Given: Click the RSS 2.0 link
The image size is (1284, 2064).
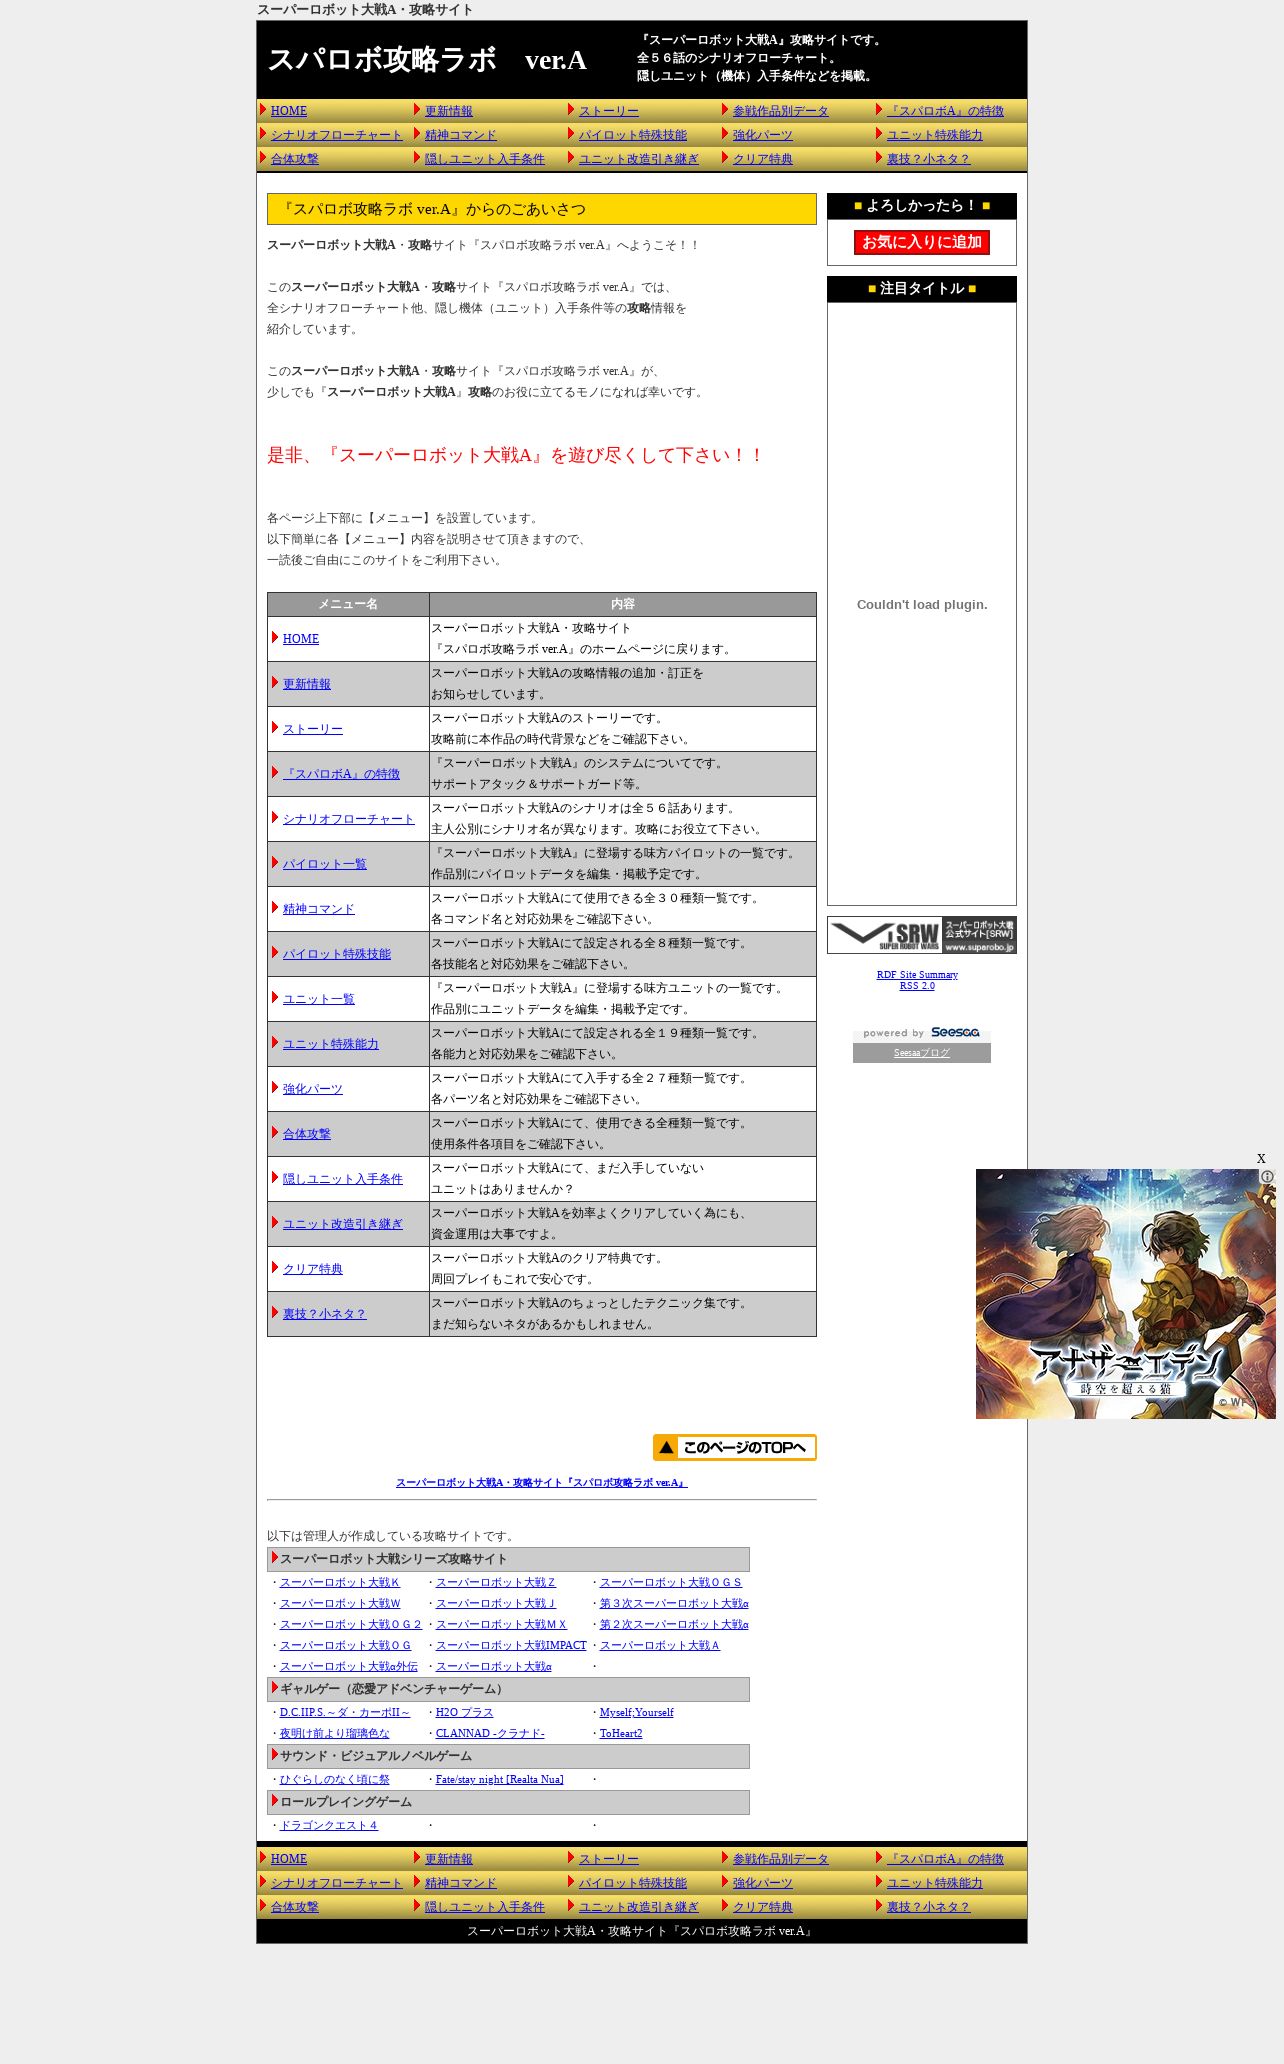Looking at the screenshot, I should pyautogui.click(x=917, y=986).
